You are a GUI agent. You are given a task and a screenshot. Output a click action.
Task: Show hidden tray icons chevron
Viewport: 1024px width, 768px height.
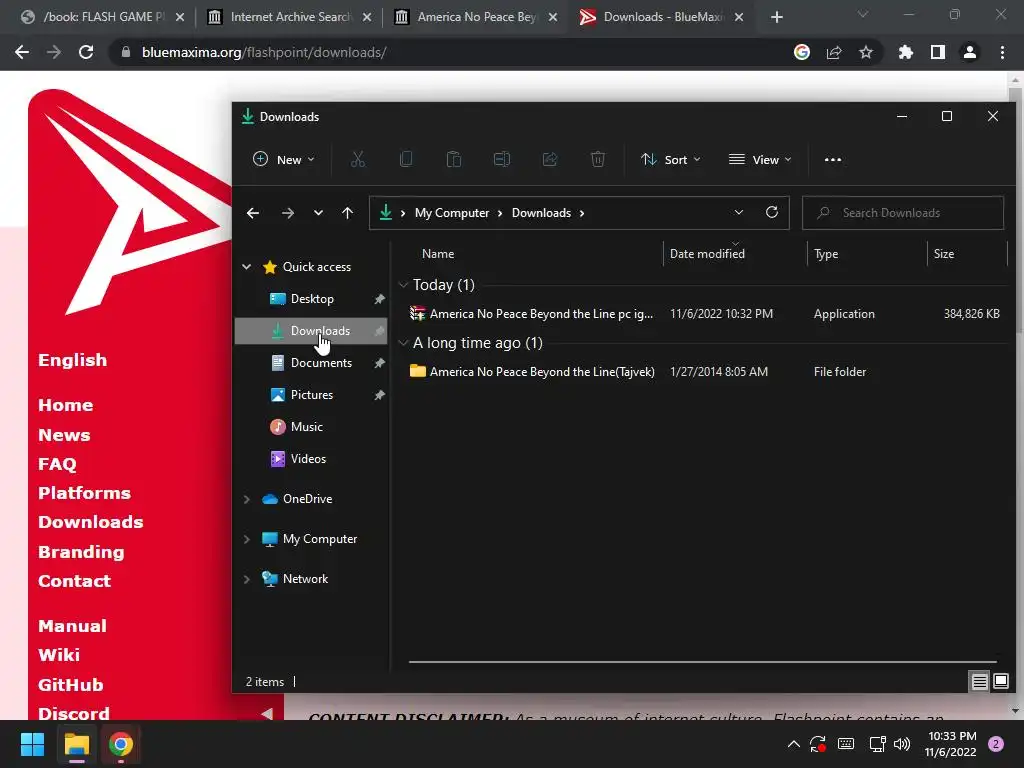793,744
